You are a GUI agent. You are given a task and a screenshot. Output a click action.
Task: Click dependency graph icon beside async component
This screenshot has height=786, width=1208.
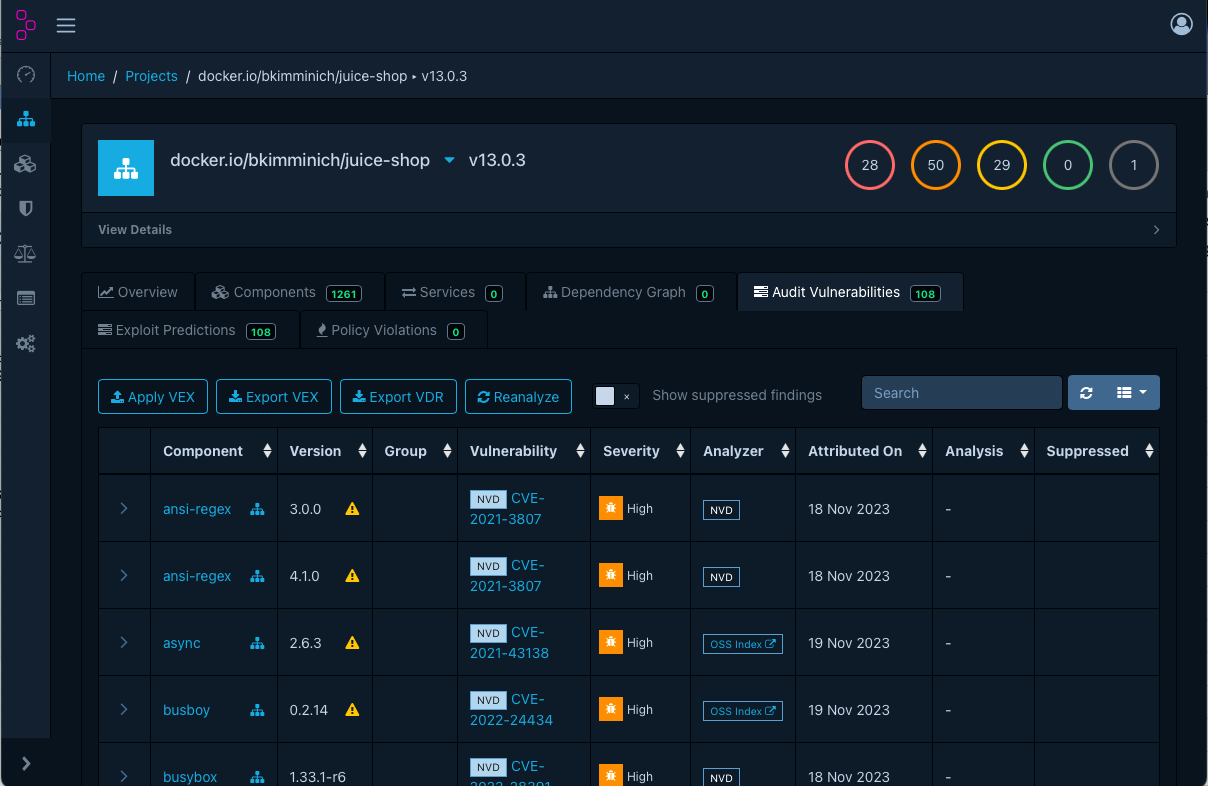(257, 643)
